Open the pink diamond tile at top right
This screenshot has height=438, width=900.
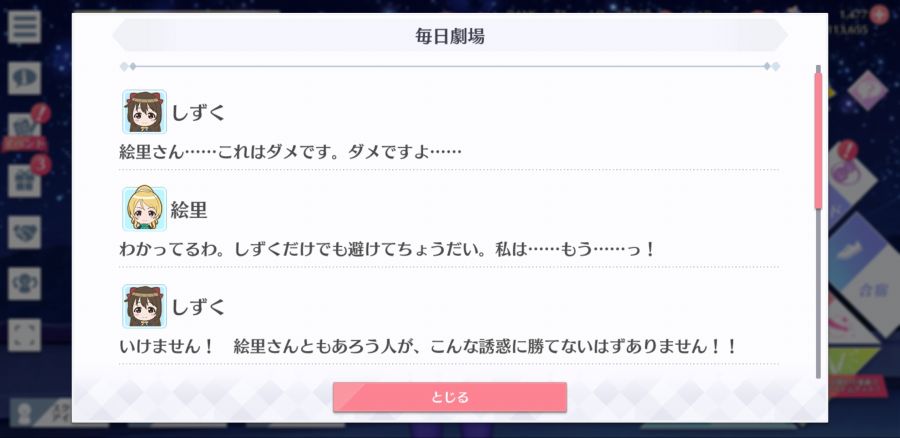pyautogui.click(x=867, y=91)
